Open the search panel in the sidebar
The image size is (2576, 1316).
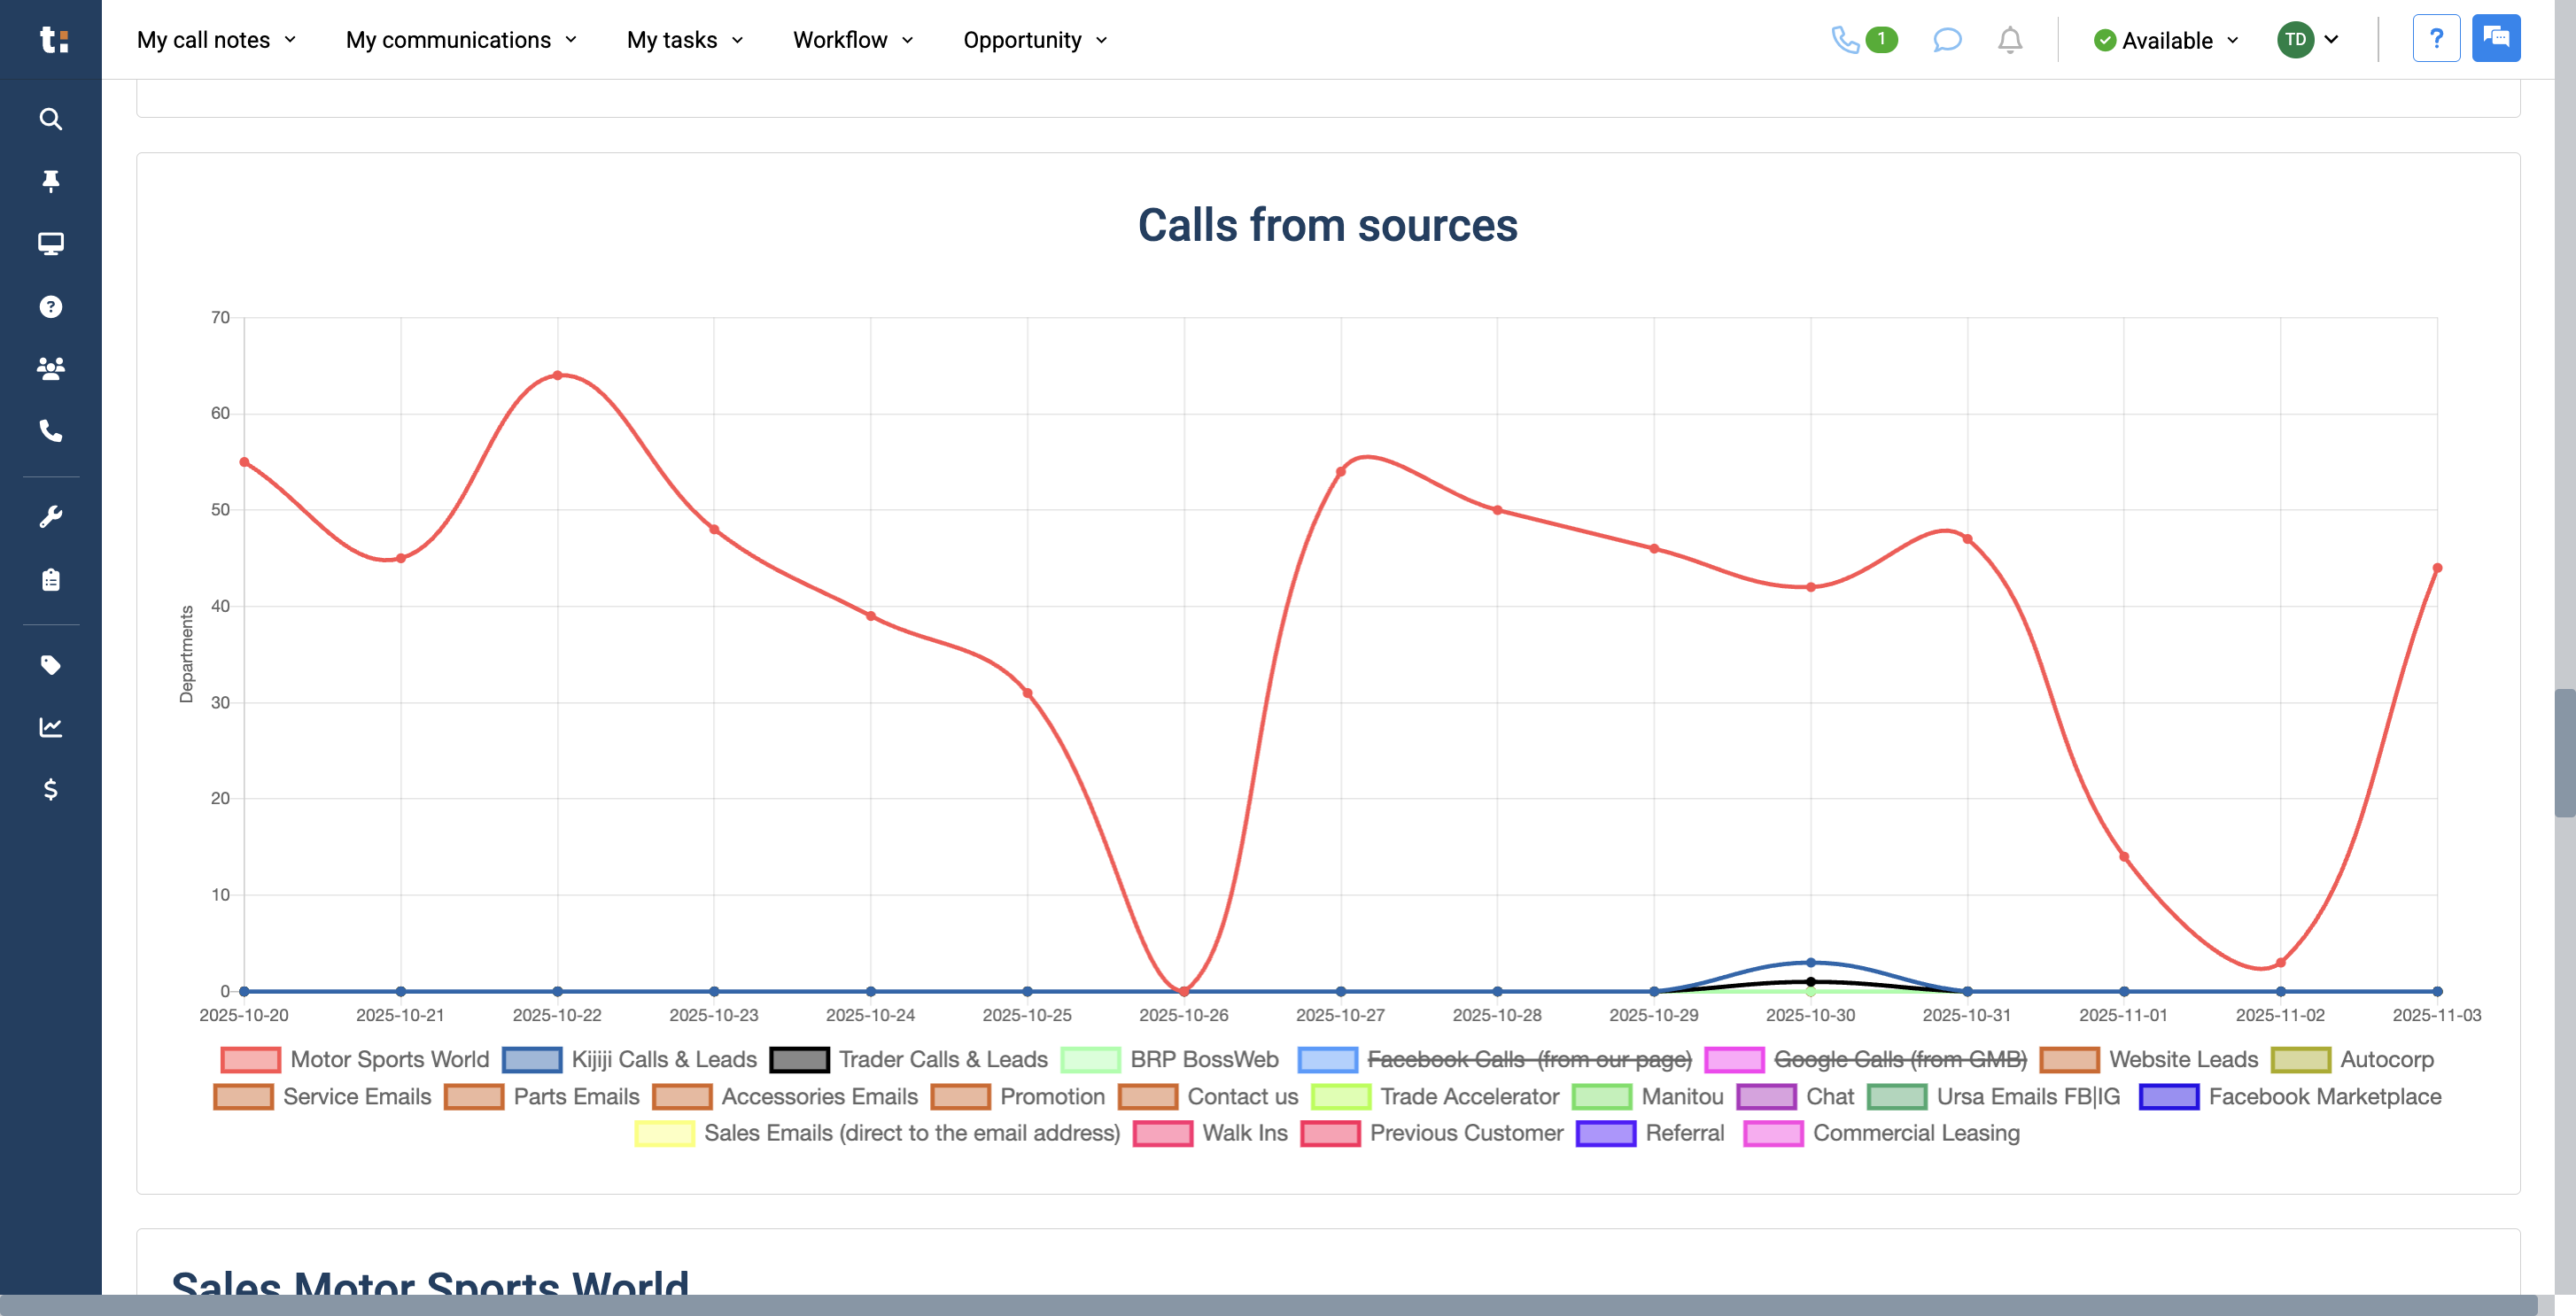50,119
